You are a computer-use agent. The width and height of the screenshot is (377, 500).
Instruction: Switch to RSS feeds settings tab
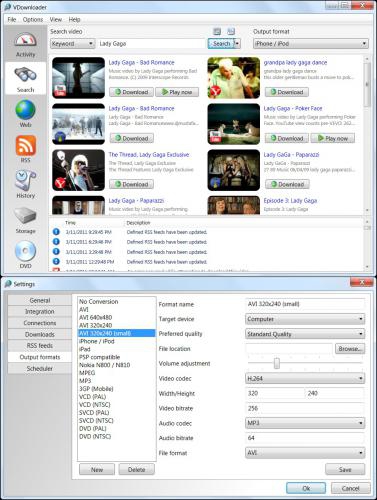pos(40,346)
